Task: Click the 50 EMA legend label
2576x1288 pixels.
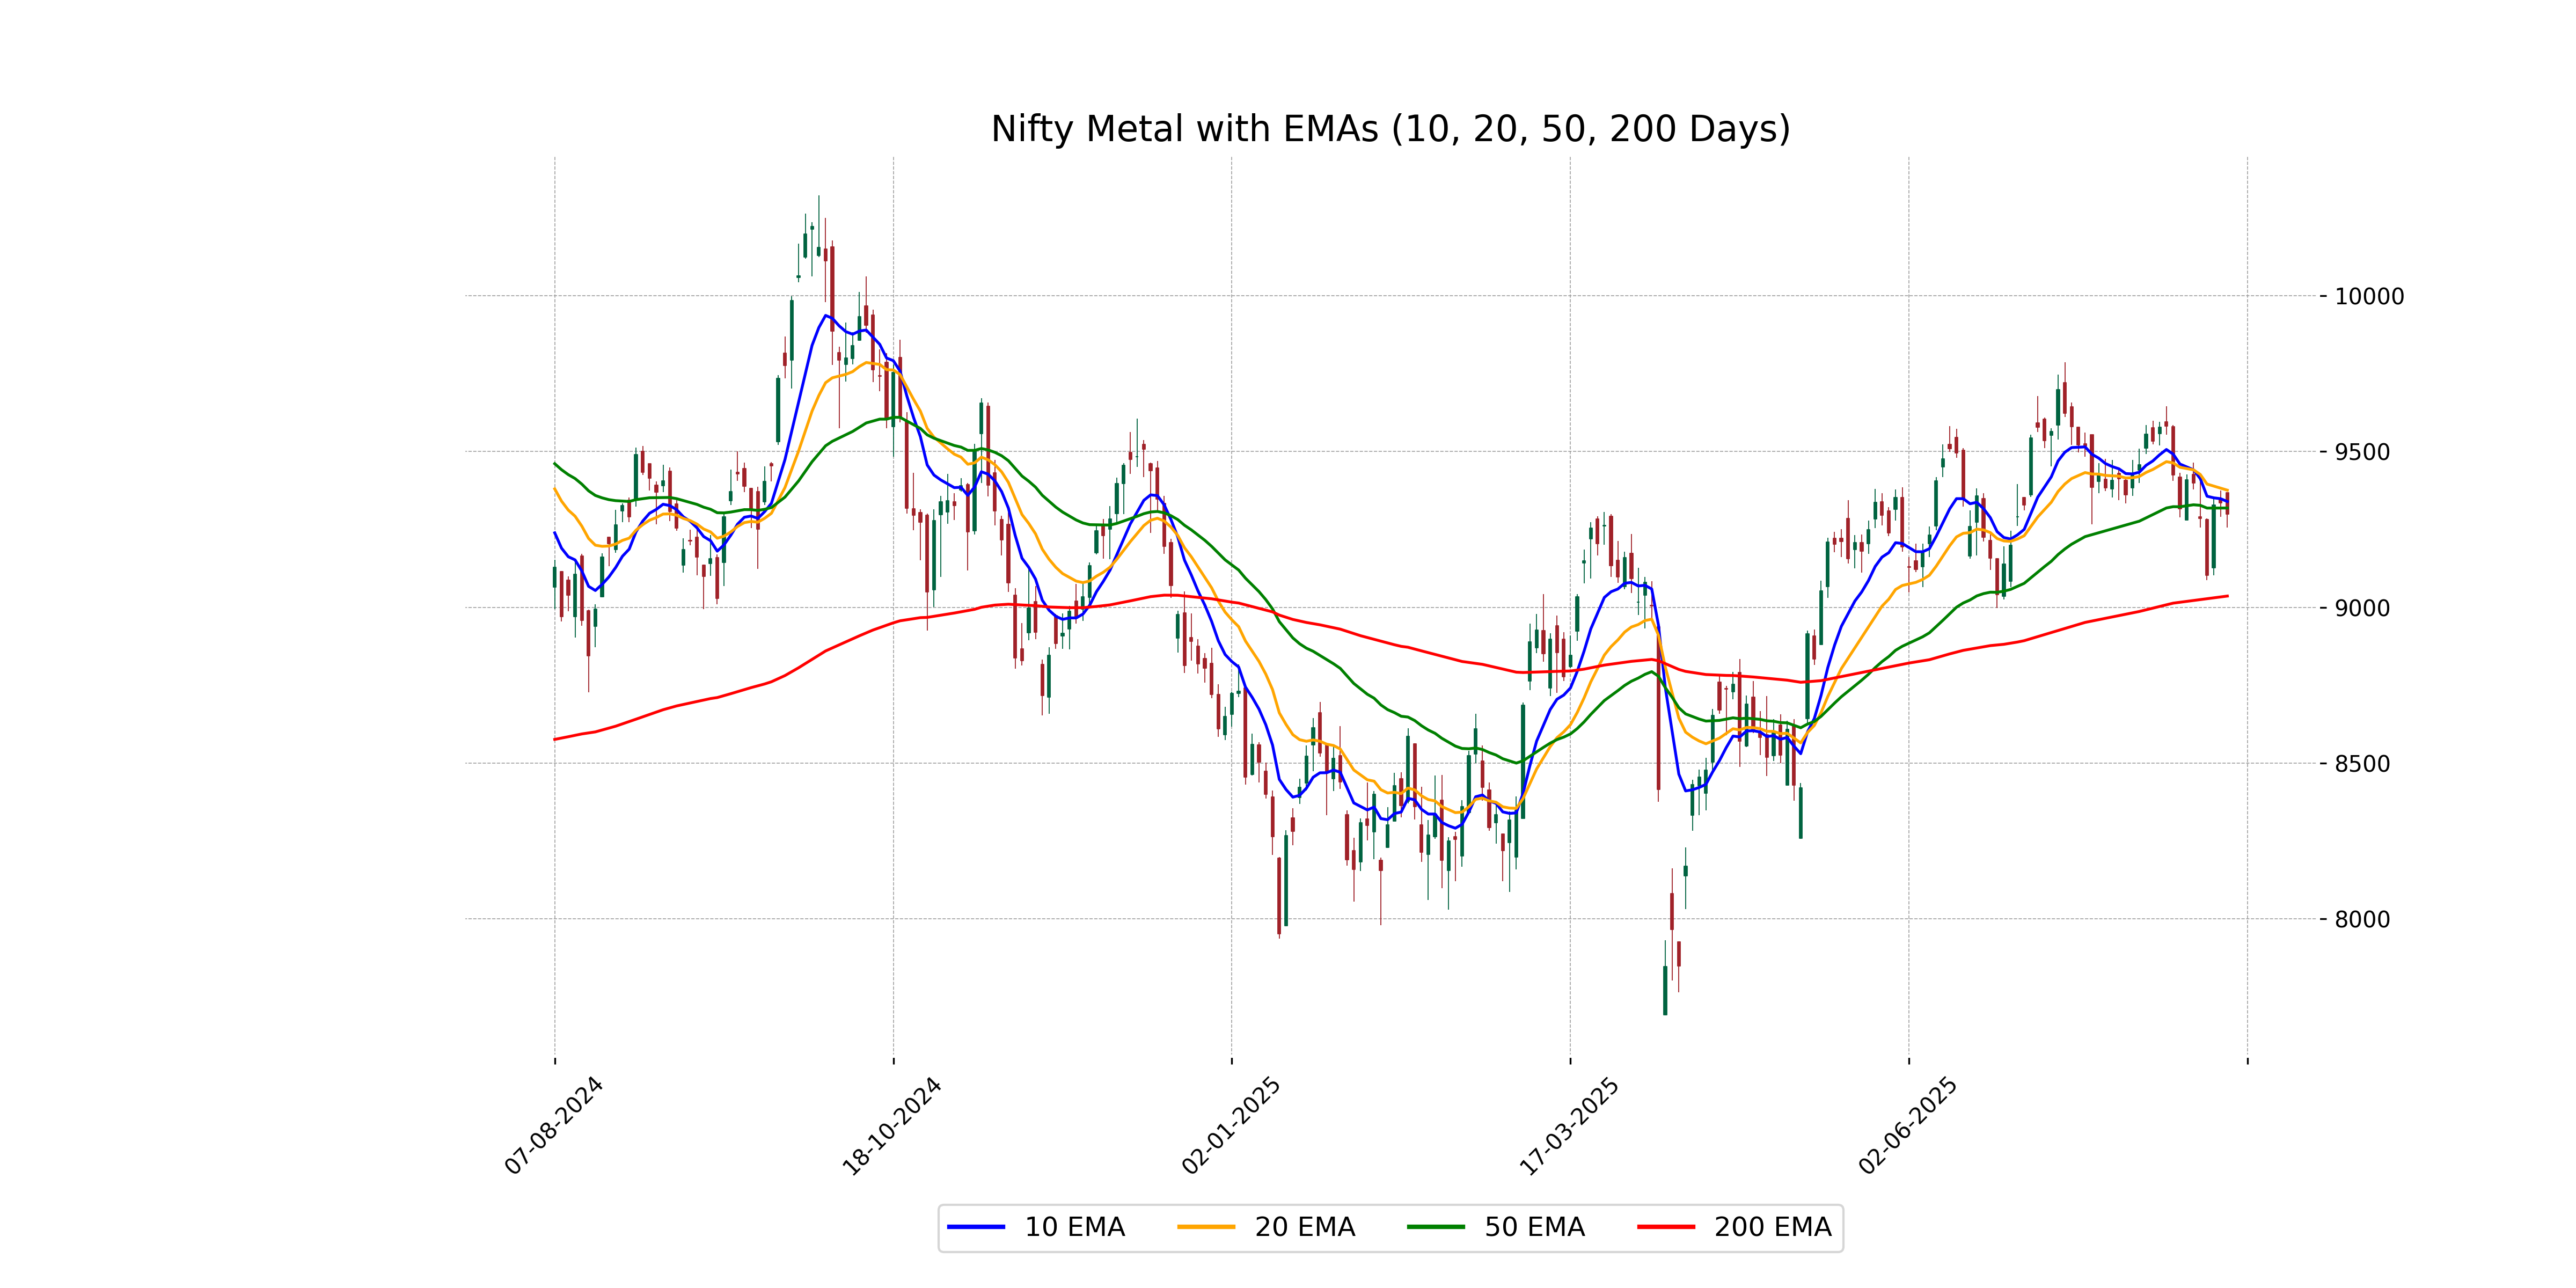Action: (1534, 1227)
